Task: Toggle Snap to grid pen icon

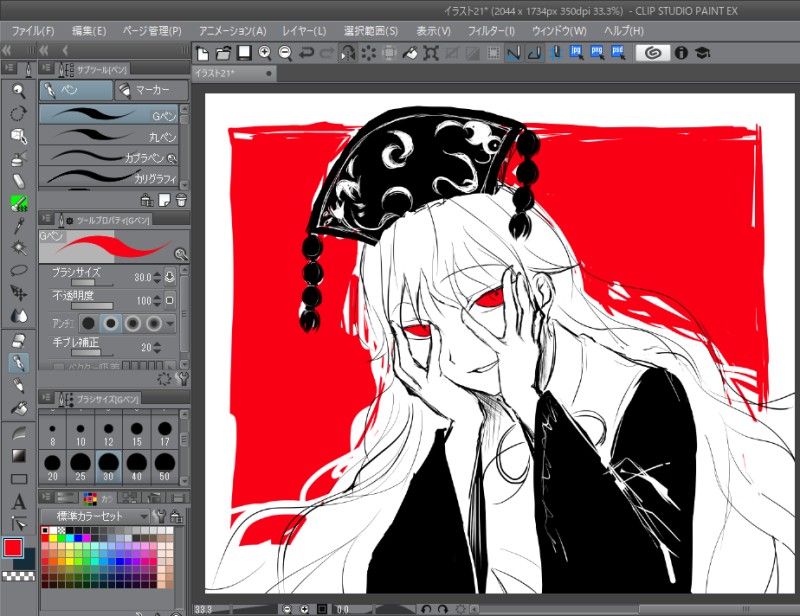Action: pyautogui.click(x=556, y=53)
